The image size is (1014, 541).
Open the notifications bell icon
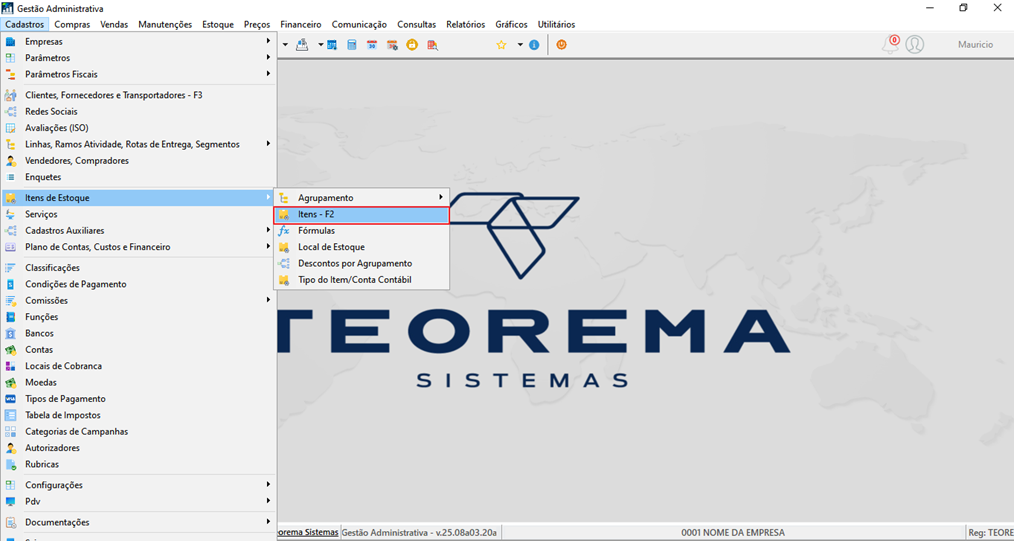coord(891,45)
